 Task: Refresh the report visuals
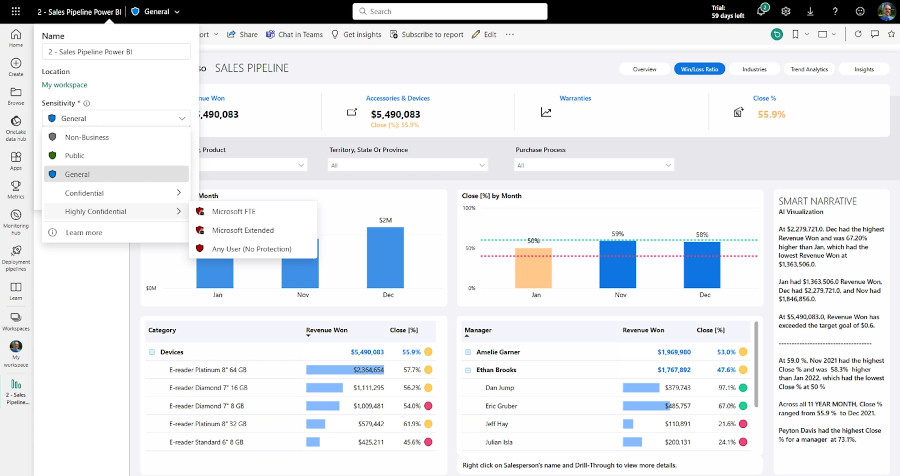[x=858, y=34]
